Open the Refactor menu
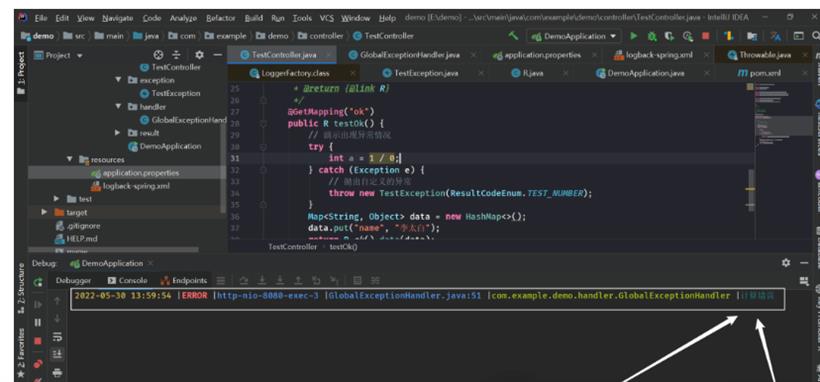This screenshot has height=382, width=820. (221, 18)
